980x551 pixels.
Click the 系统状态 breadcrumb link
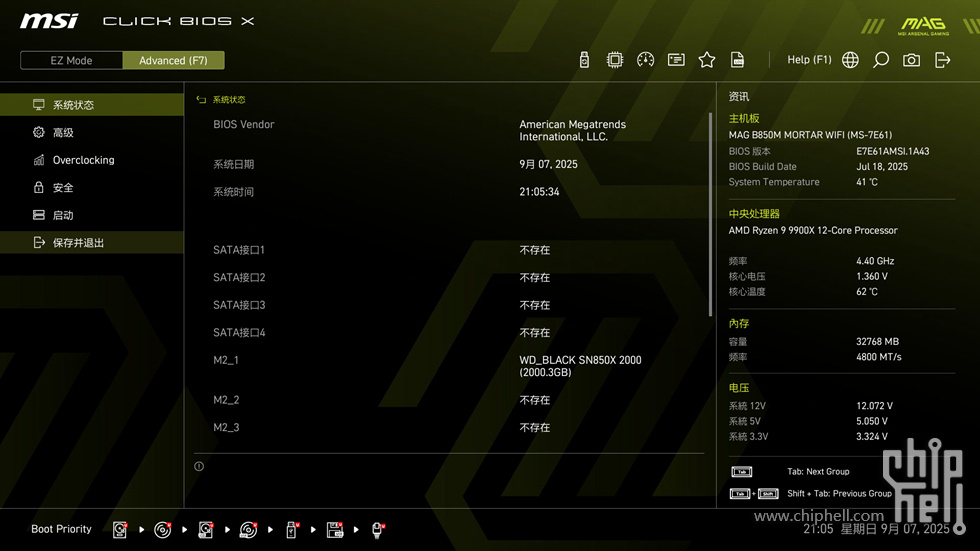pyautogui.click(x=229, y=100)
